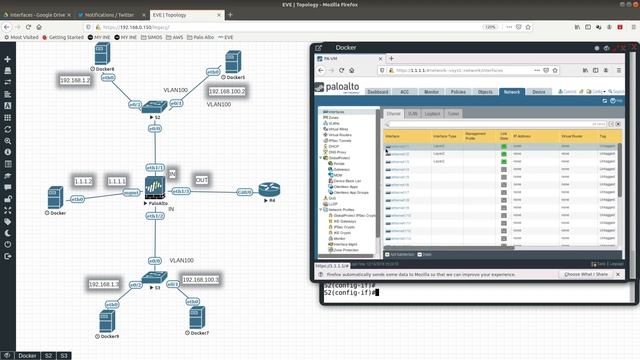Click the power Close lab icon in sidebar
This screenshot has height=360, width=640.
pyautogui.click(x=7, y=244)
